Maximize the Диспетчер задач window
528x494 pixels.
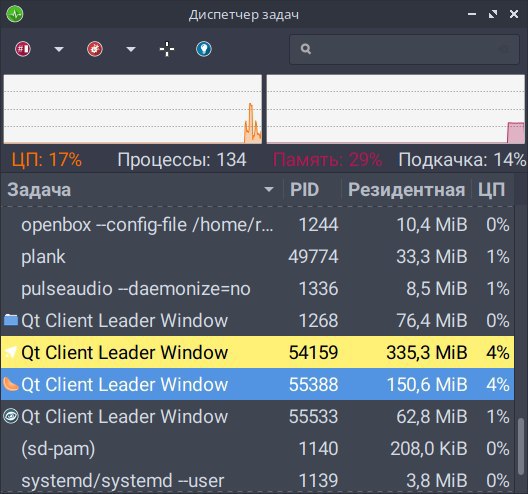(x=493, y=14)
